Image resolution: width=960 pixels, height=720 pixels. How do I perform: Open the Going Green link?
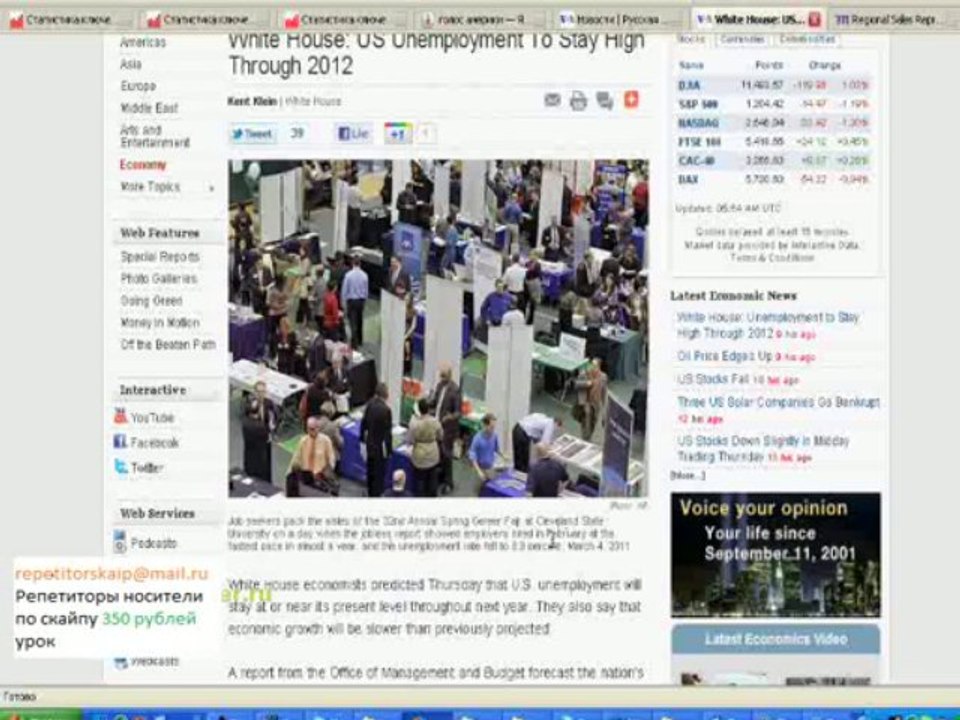151,301
